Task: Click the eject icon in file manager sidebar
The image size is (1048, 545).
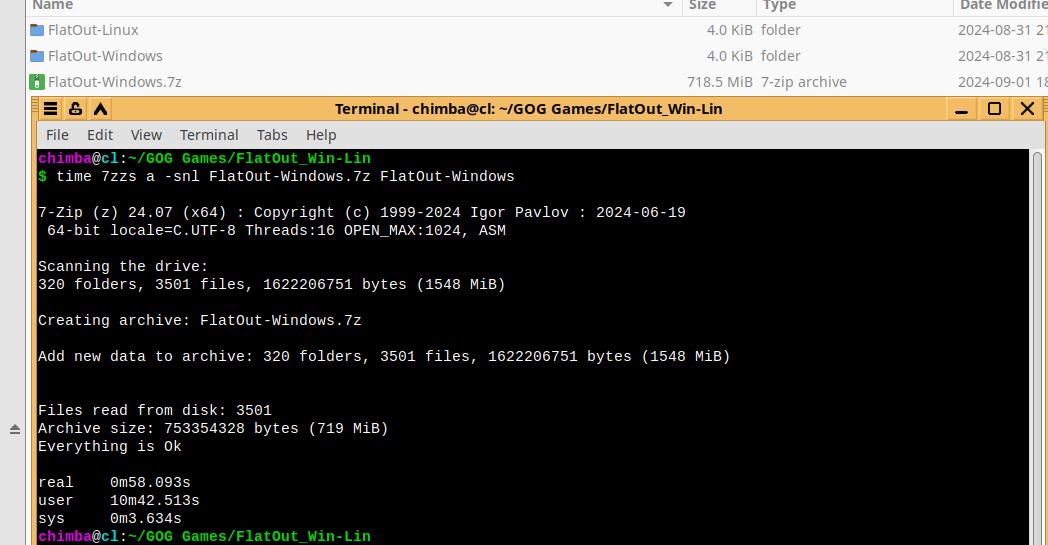Action: (15, 429)
